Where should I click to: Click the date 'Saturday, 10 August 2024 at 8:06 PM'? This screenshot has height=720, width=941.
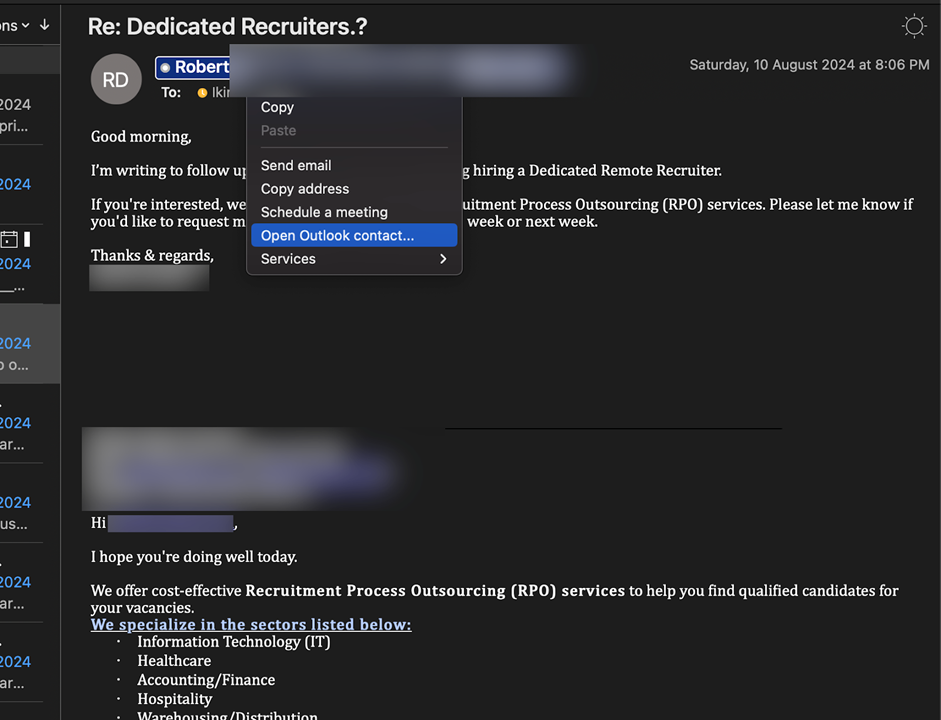coord(809,65)
